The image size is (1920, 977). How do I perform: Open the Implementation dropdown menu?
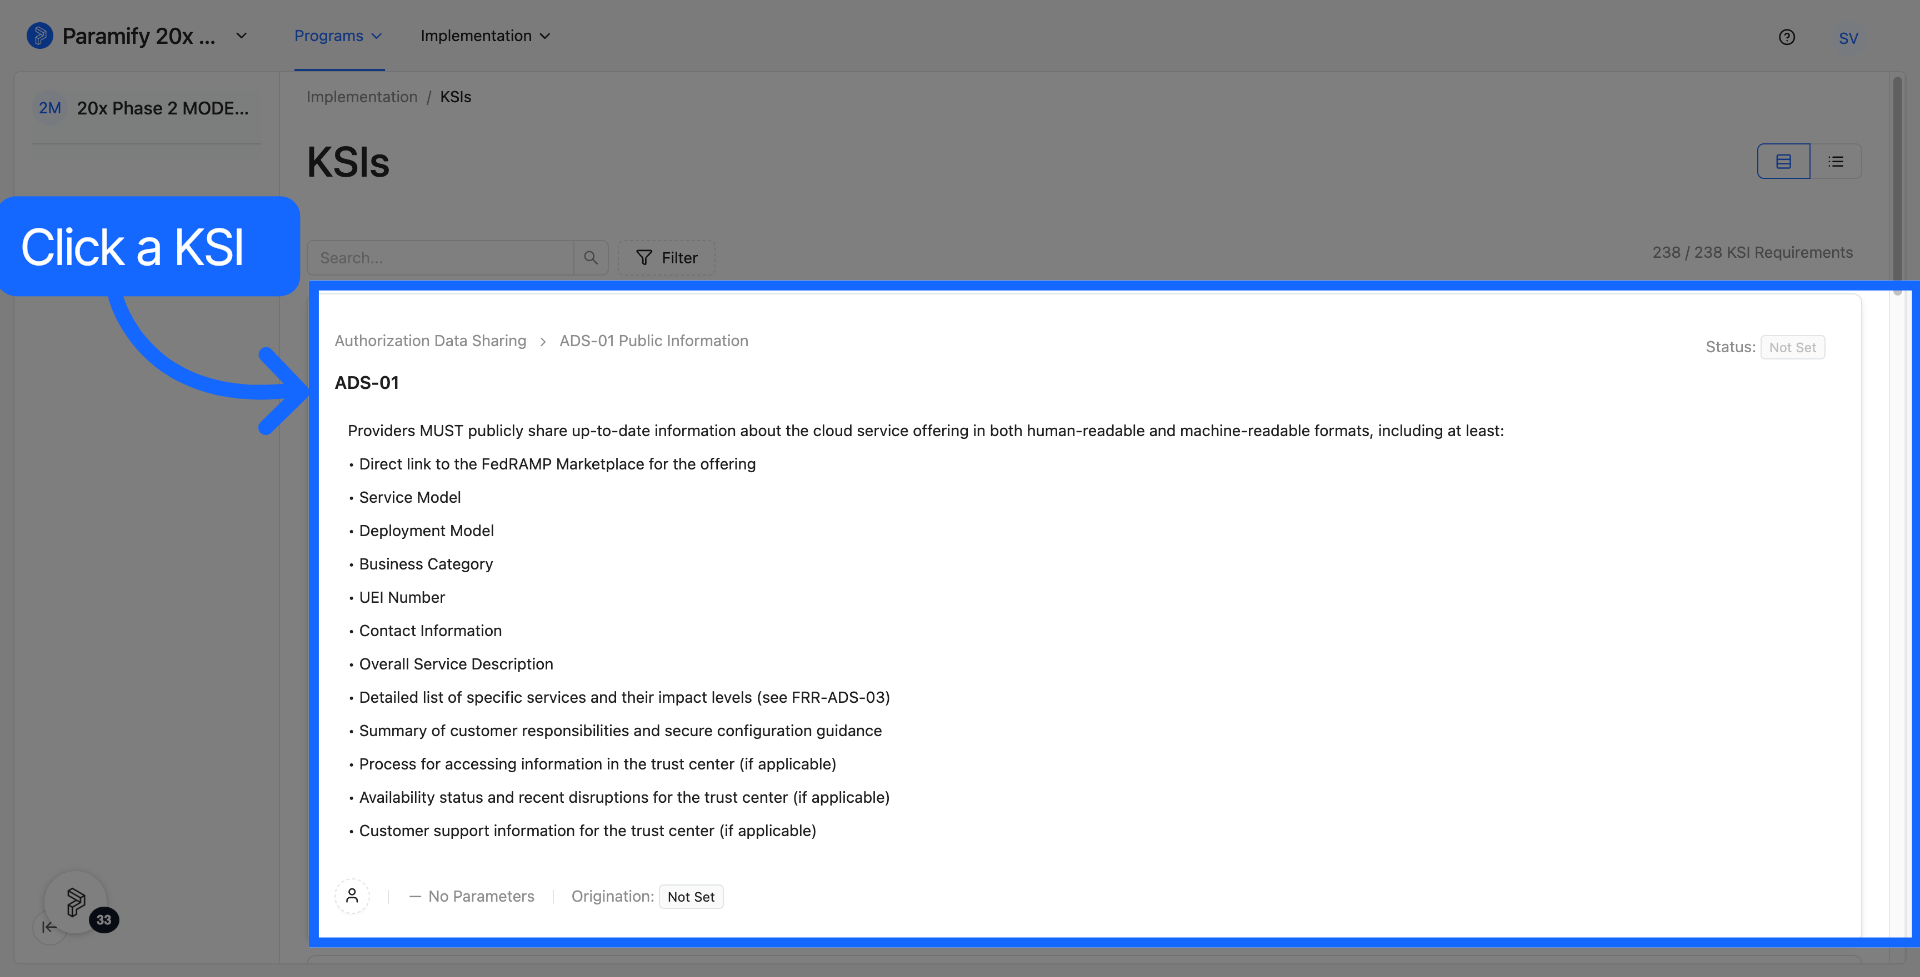pos(485,36)
